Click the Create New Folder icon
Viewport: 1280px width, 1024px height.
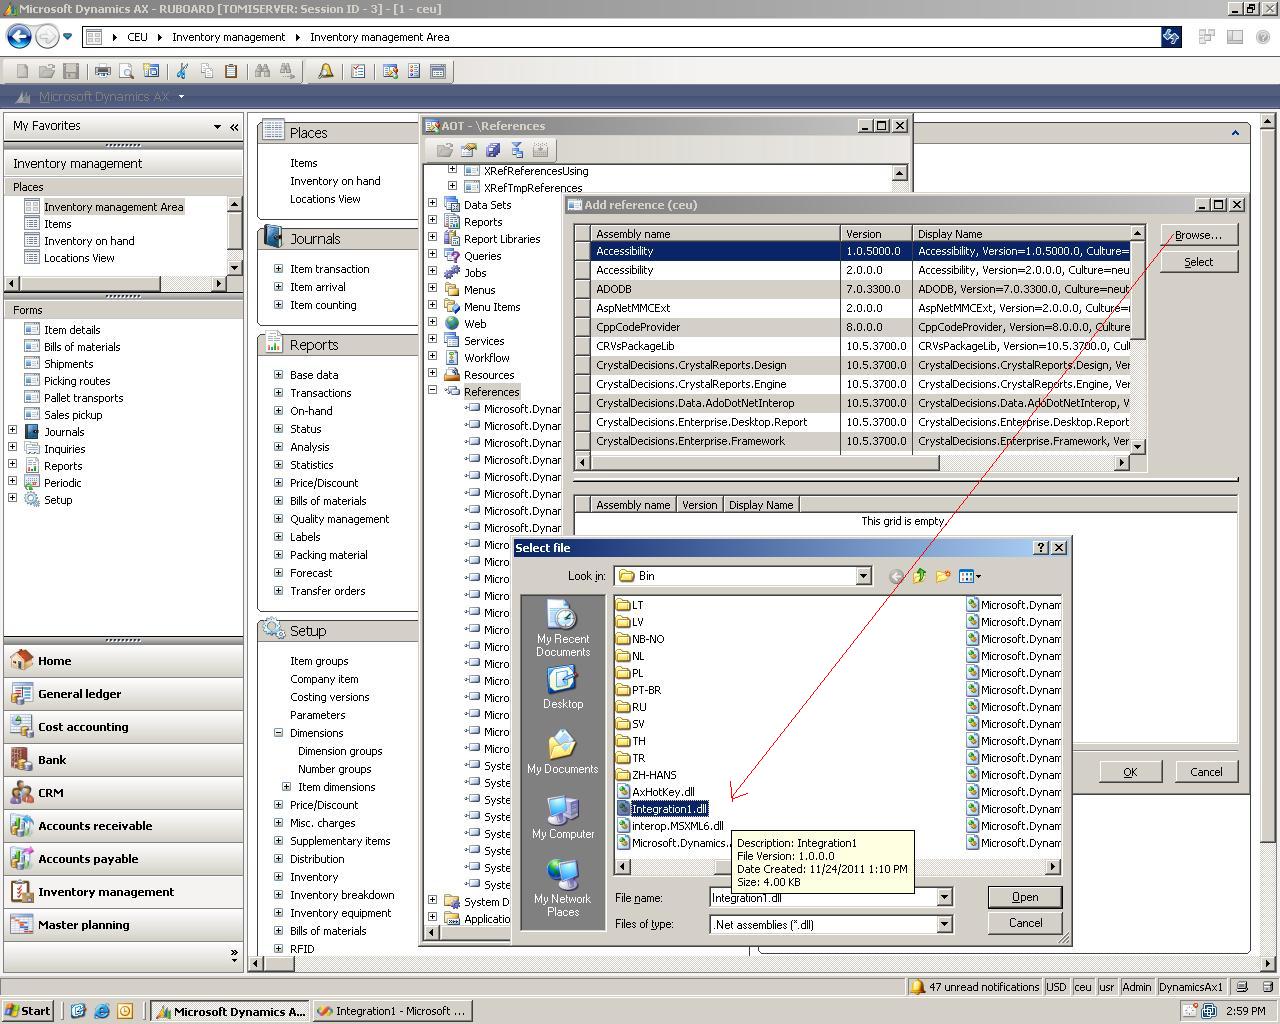click(942, 576)
